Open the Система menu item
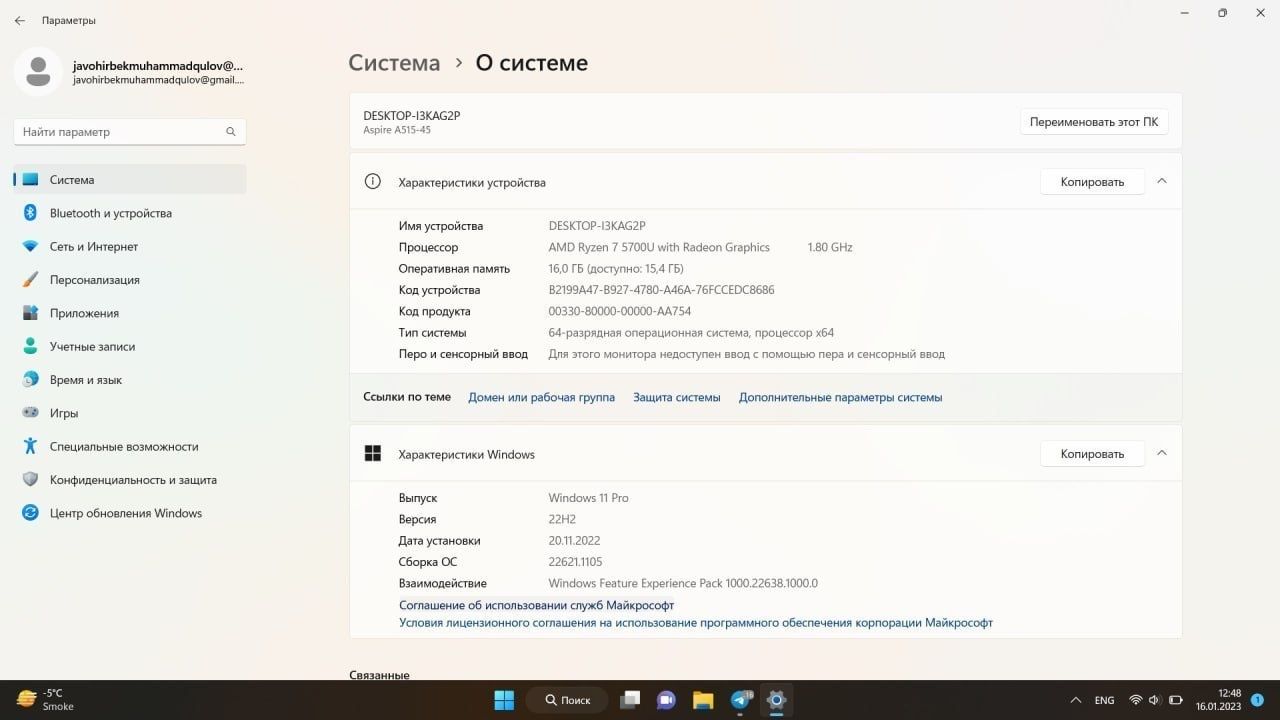 (x=130, y=180)
